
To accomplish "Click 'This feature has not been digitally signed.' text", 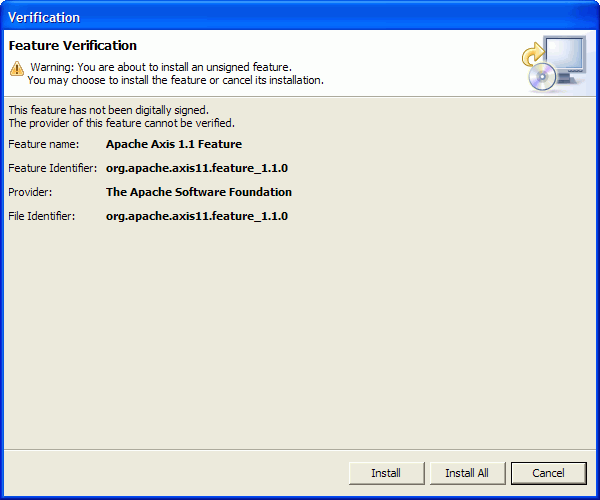I will tap(109, 110).
